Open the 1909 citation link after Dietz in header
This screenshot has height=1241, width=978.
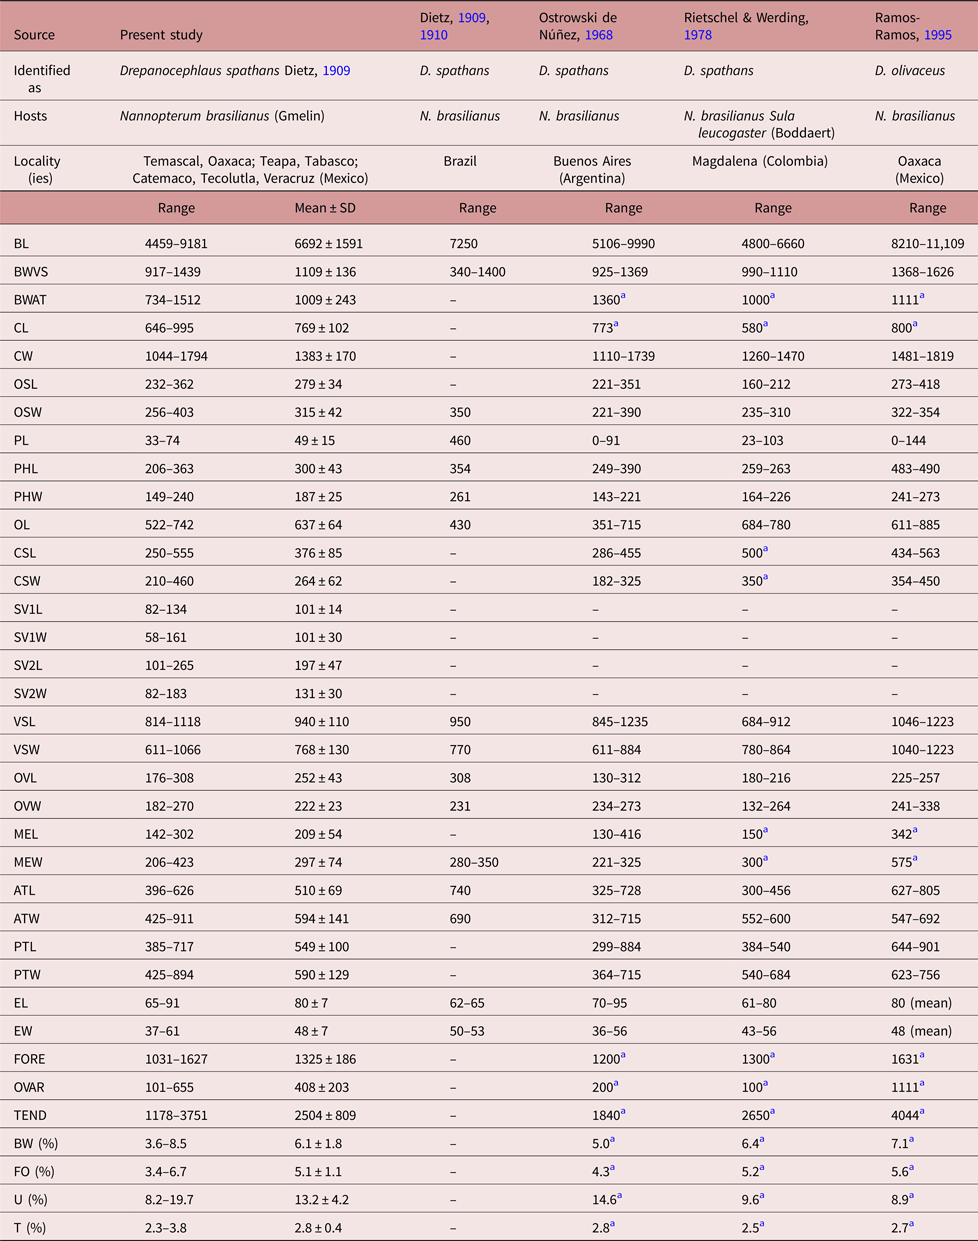473,19
